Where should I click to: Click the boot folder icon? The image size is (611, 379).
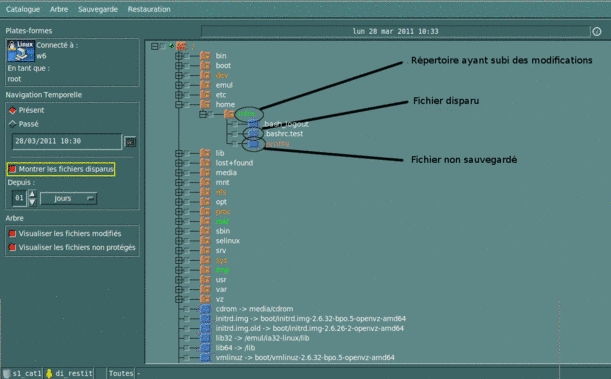[x=205, y=65]
